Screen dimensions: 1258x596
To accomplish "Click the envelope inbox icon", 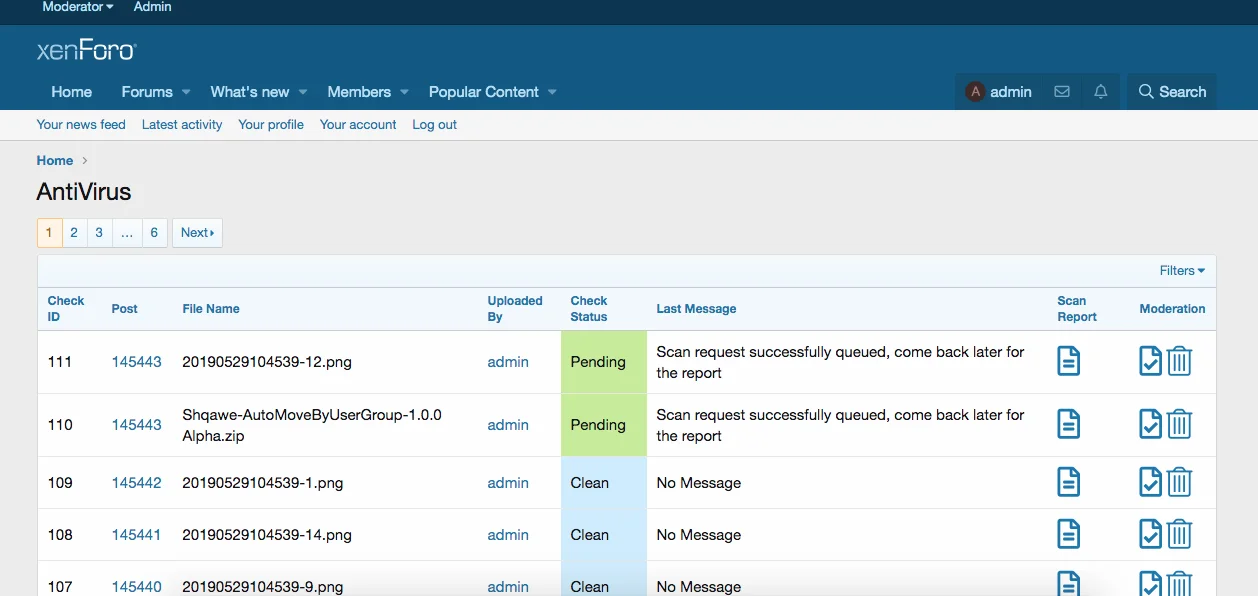I will (x=1062, y=92).
